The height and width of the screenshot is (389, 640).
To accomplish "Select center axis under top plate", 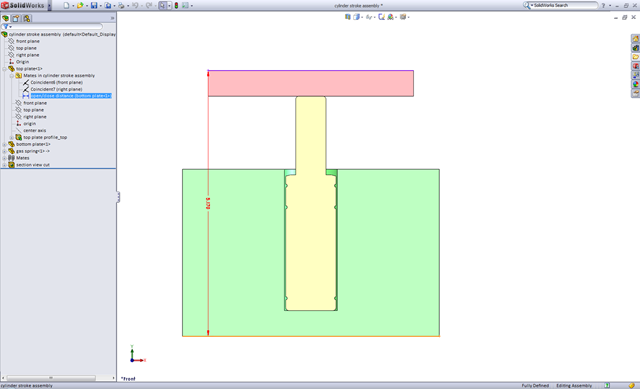I will click(35, 131).
